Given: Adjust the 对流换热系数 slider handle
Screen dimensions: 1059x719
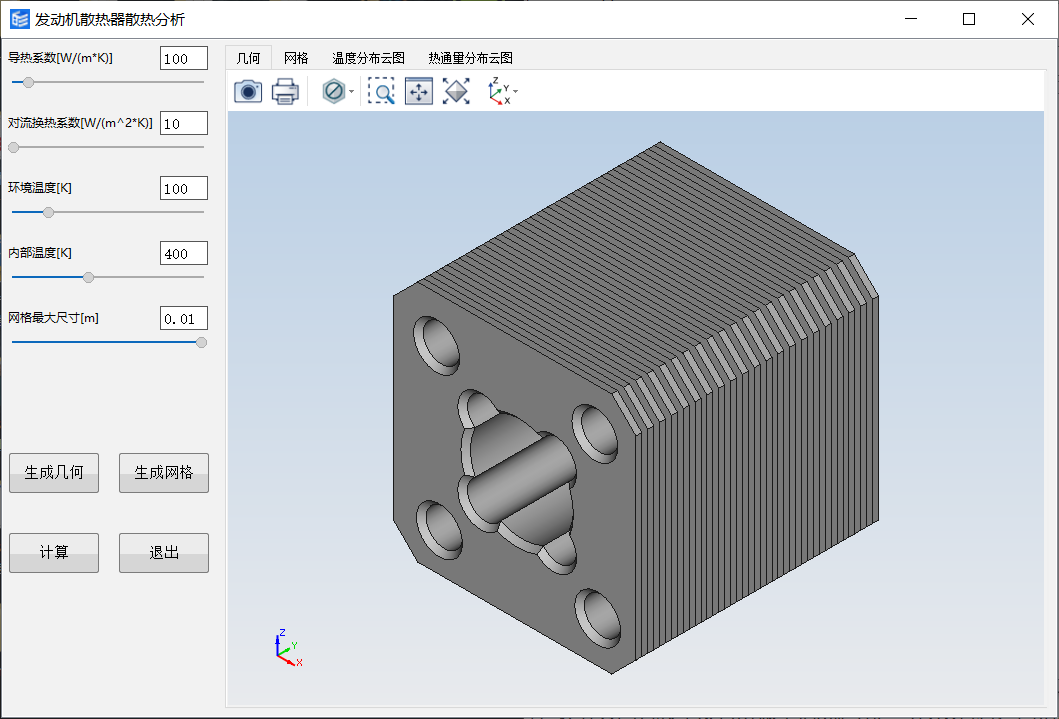Looking at the screenshot, I should tap(14, 147).
